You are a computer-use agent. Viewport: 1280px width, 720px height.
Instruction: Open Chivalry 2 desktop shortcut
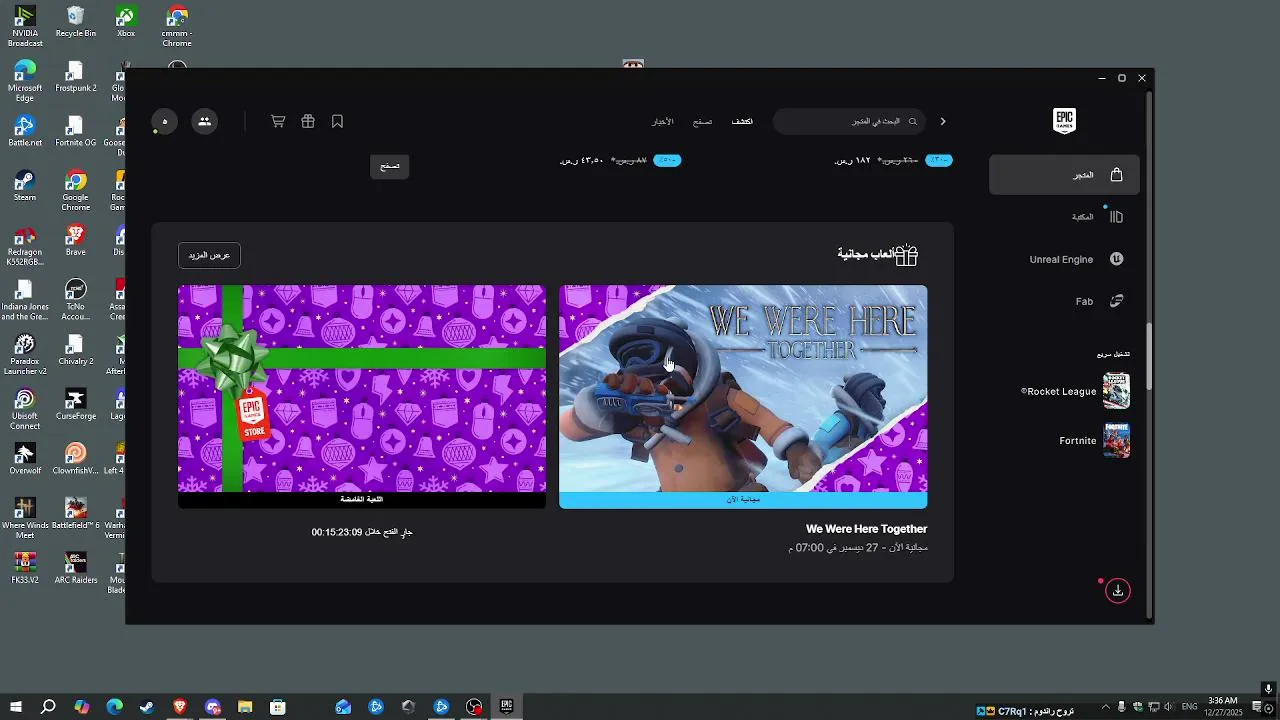click(x=76, y=351)
